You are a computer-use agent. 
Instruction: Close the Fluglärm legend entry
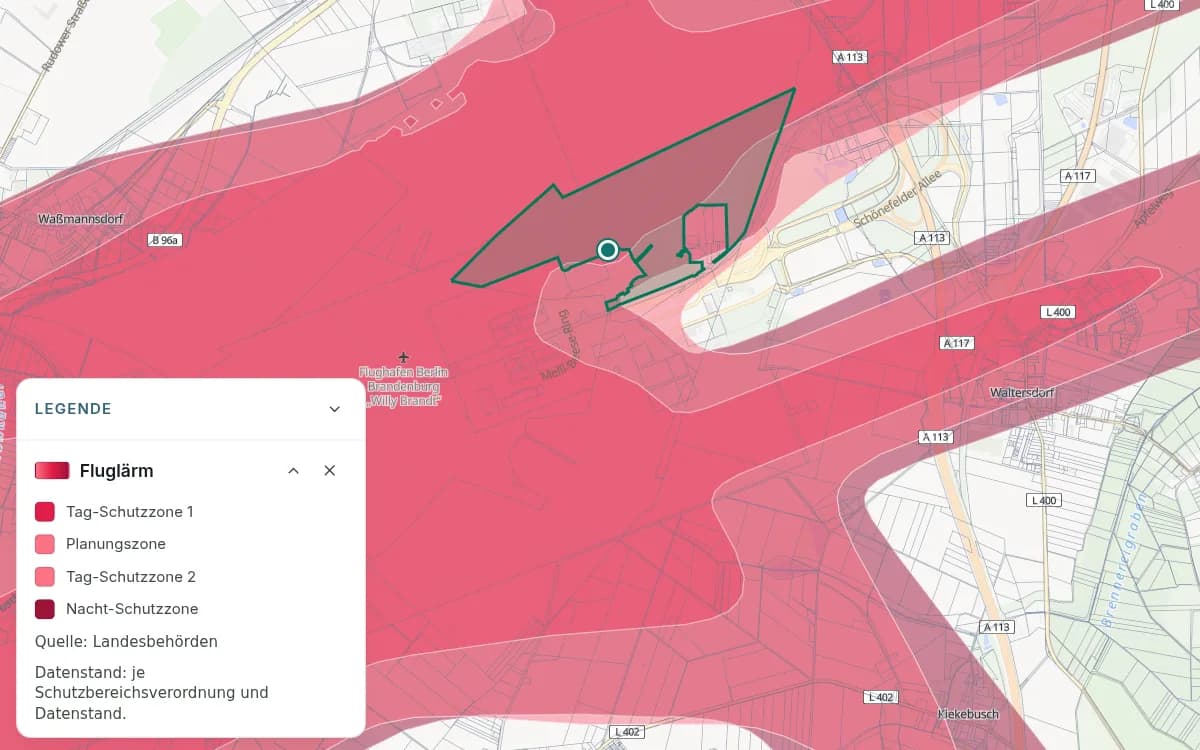coord(329,471)
